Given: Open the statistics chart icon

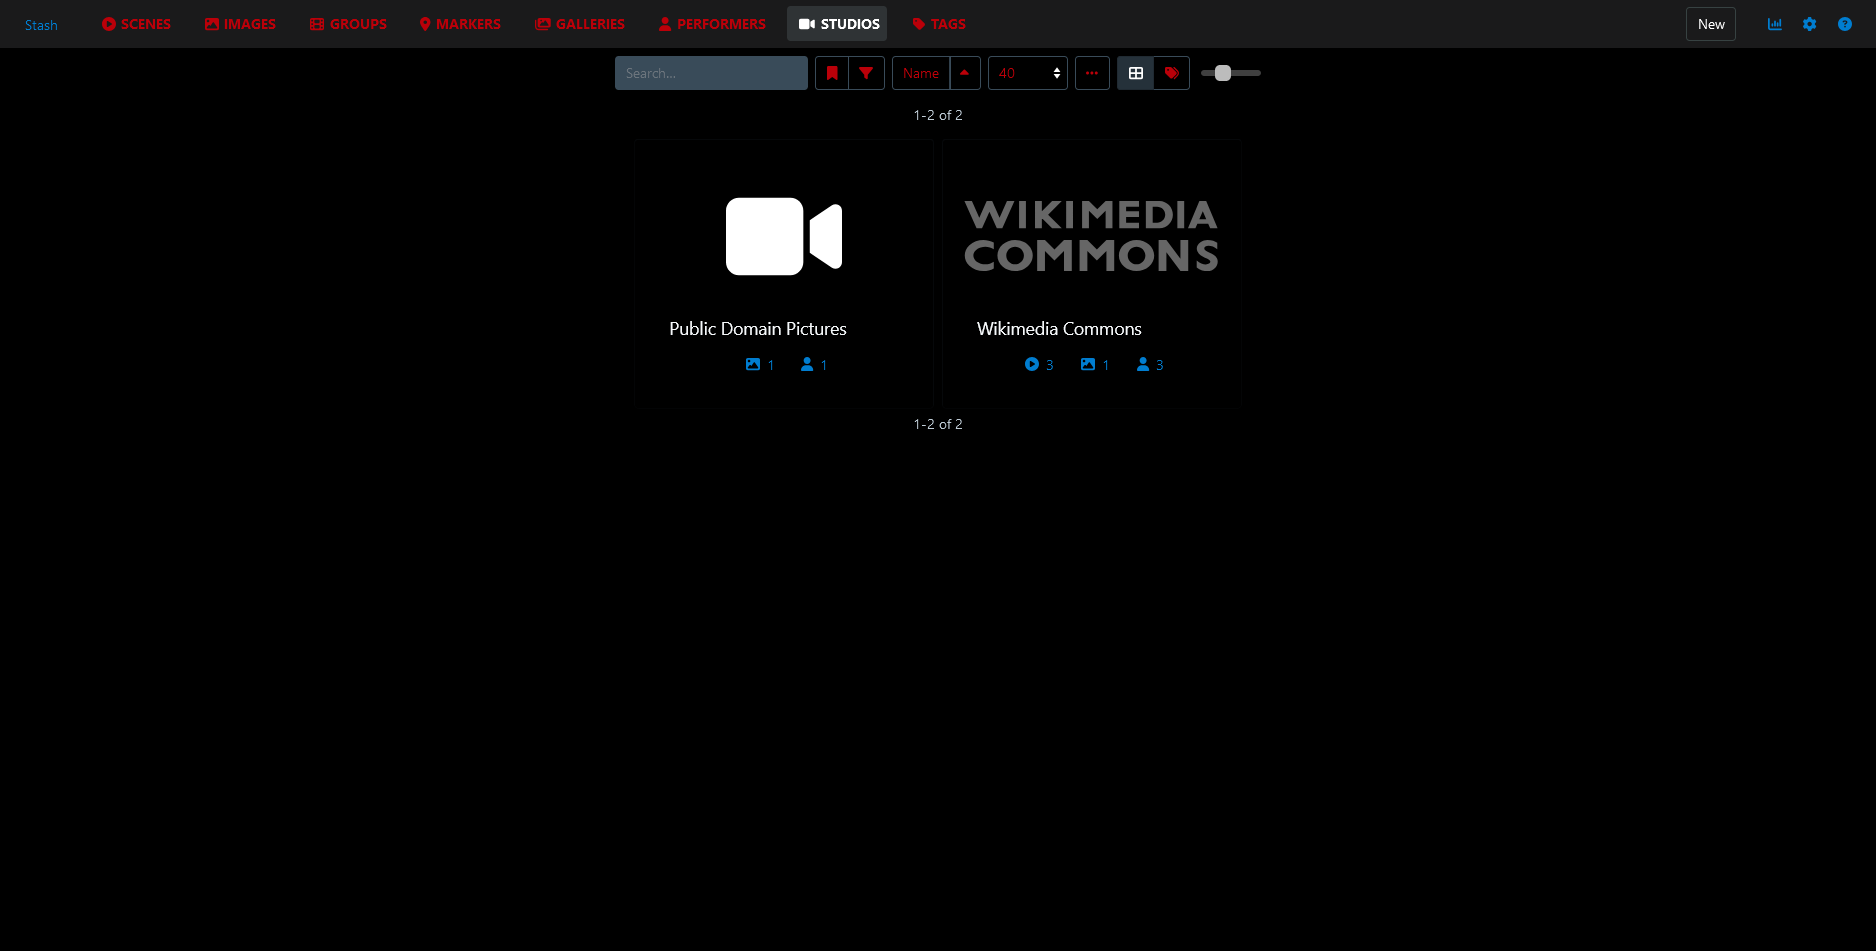Looking at the screenshot, I should [x=1775, y=24].
